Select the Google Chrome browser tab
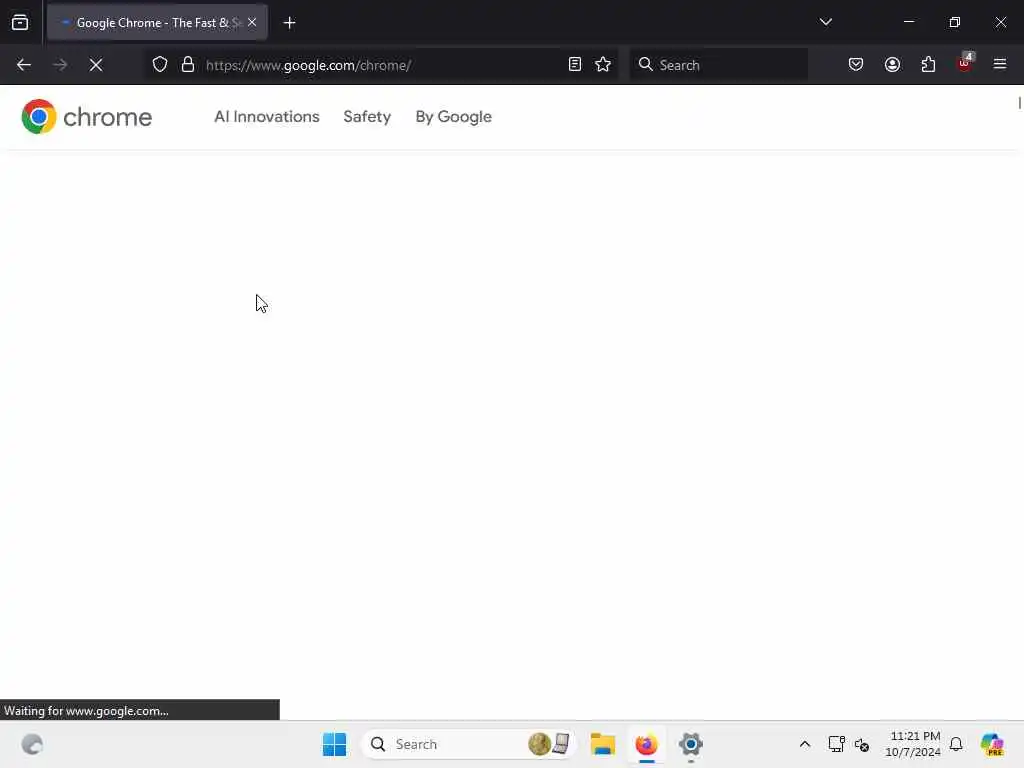The width and height of the screenshot is (1024, 768). tap(157, 23)
